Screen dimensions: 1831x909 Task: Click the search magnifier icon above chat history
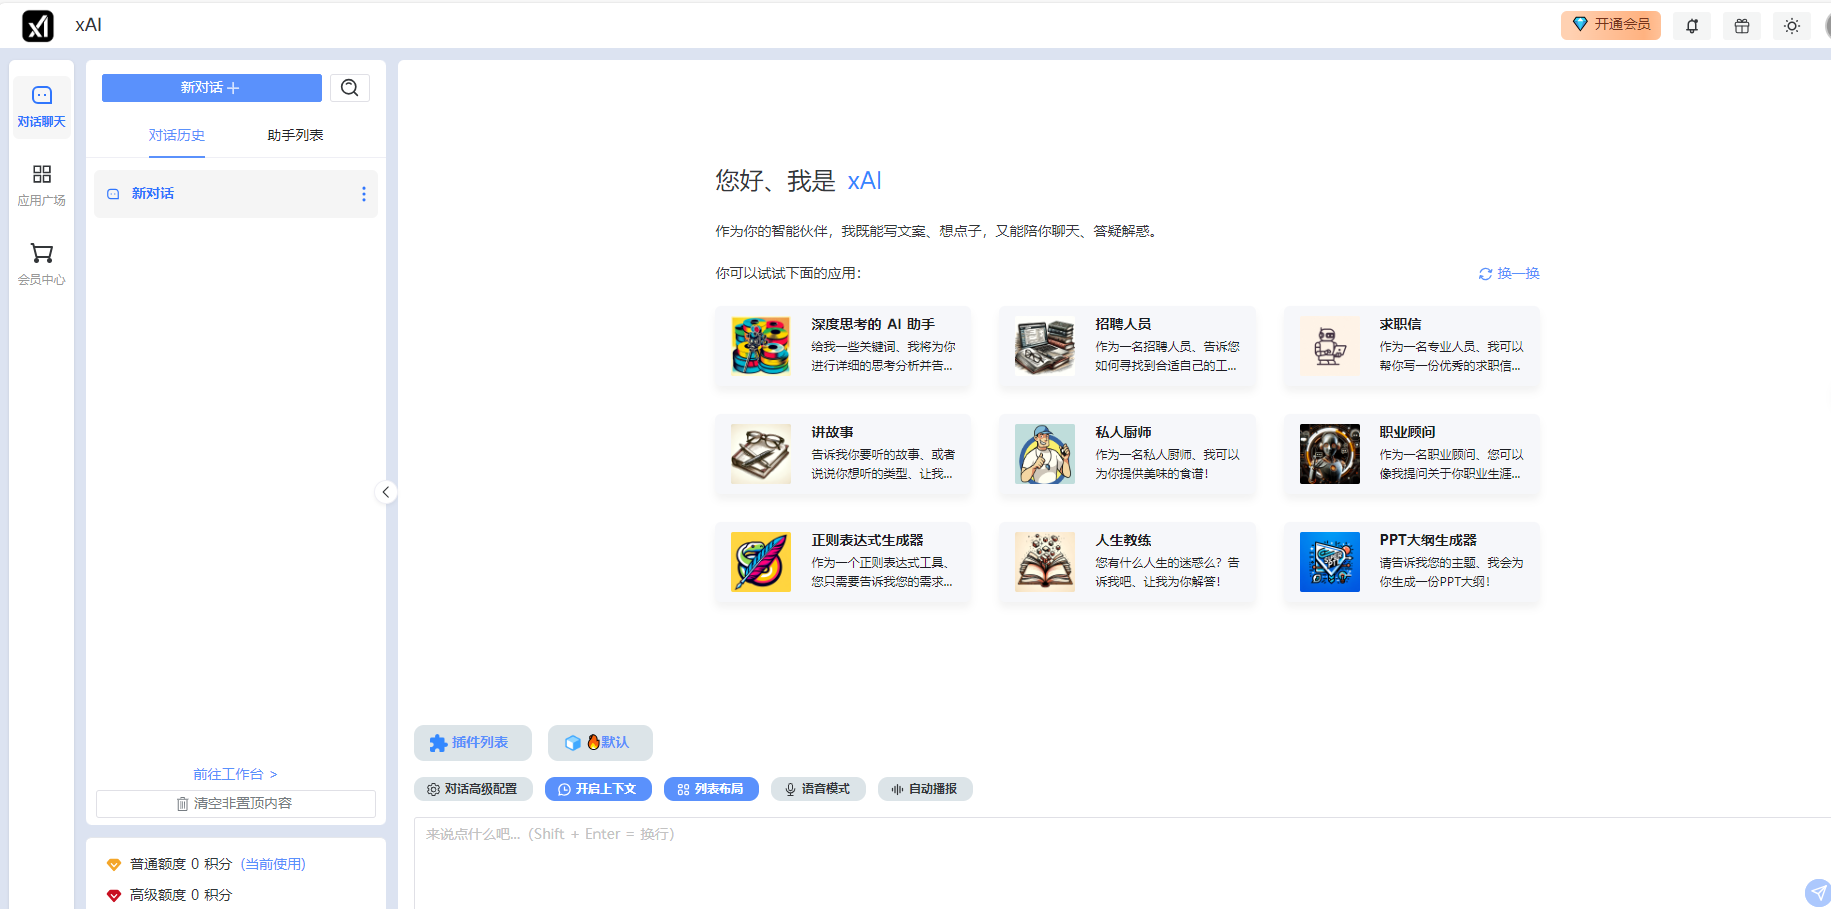[349, 88]
